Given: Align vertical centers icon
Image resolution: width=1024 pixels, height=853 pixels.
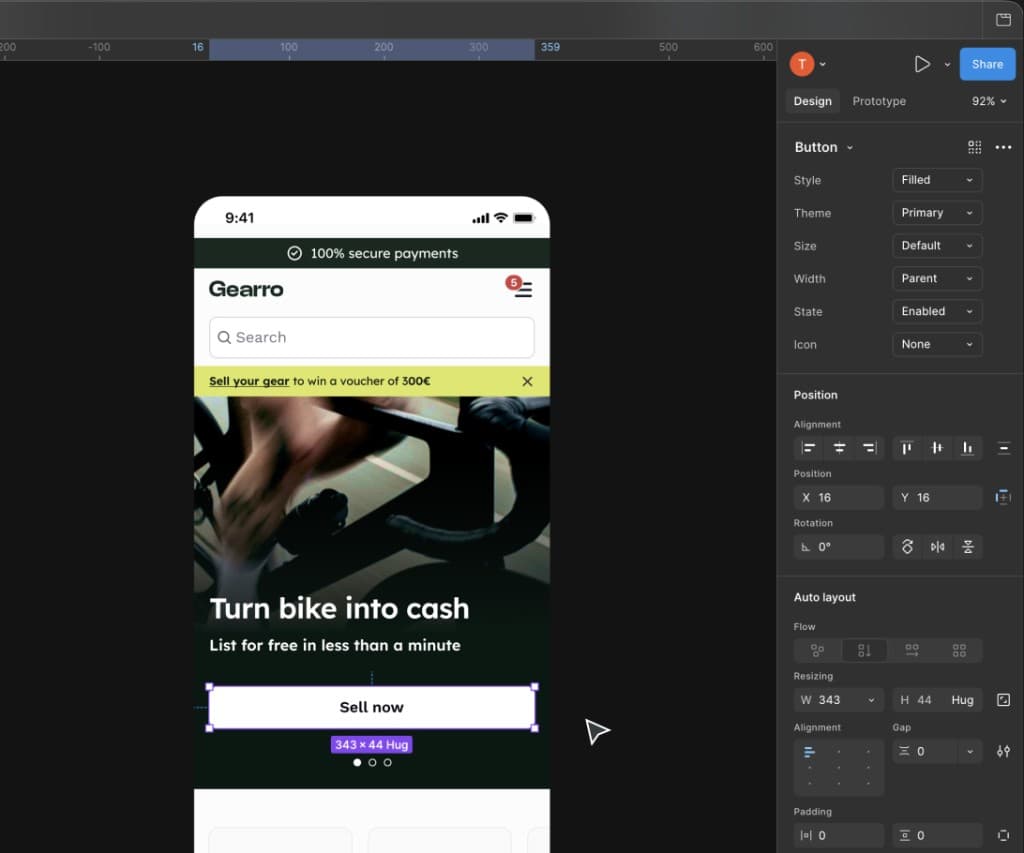Looking at the screenshot, I should tap(937, 448).
